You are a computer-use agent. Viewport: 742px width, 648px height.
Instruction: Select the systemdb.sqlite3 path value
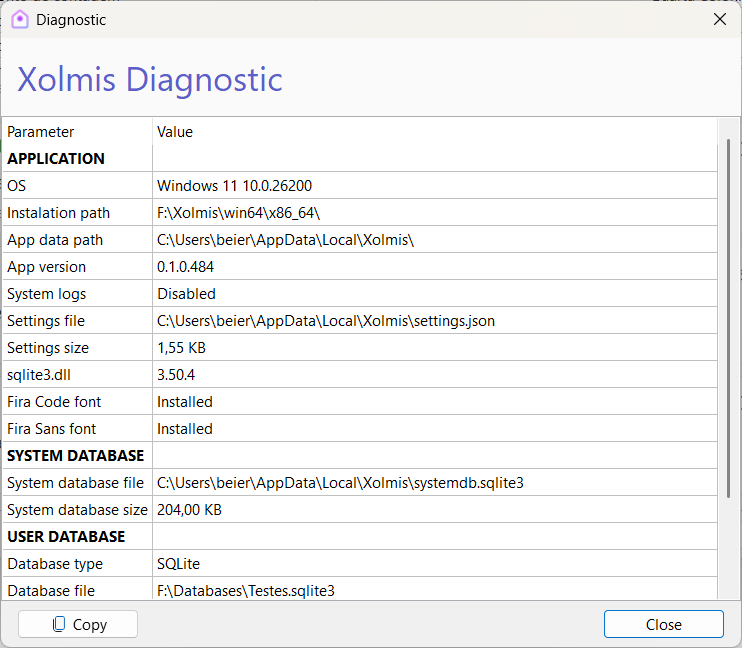click(x=435, y=482)
